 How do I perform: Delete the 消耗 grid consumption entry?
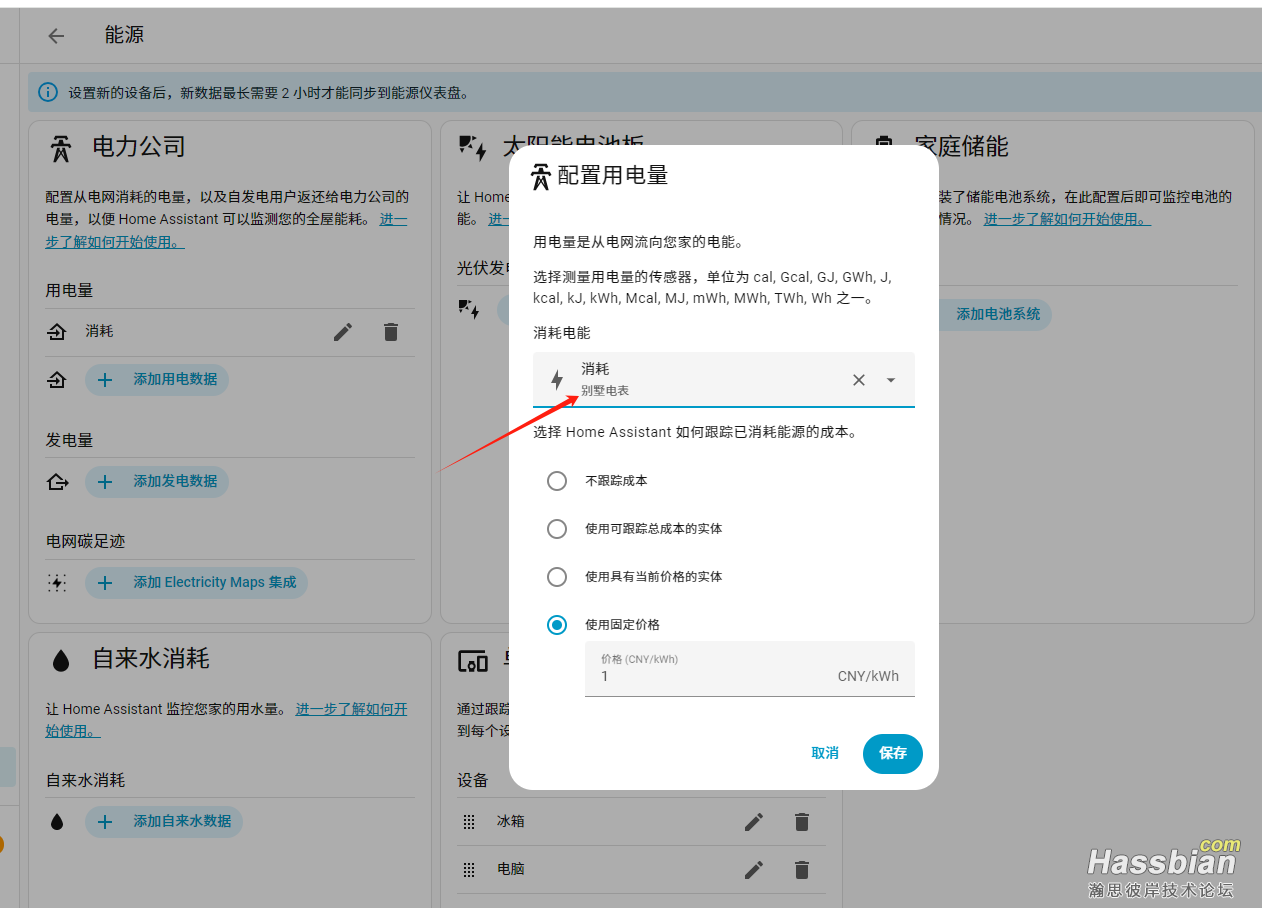click(x=391, y=332)
